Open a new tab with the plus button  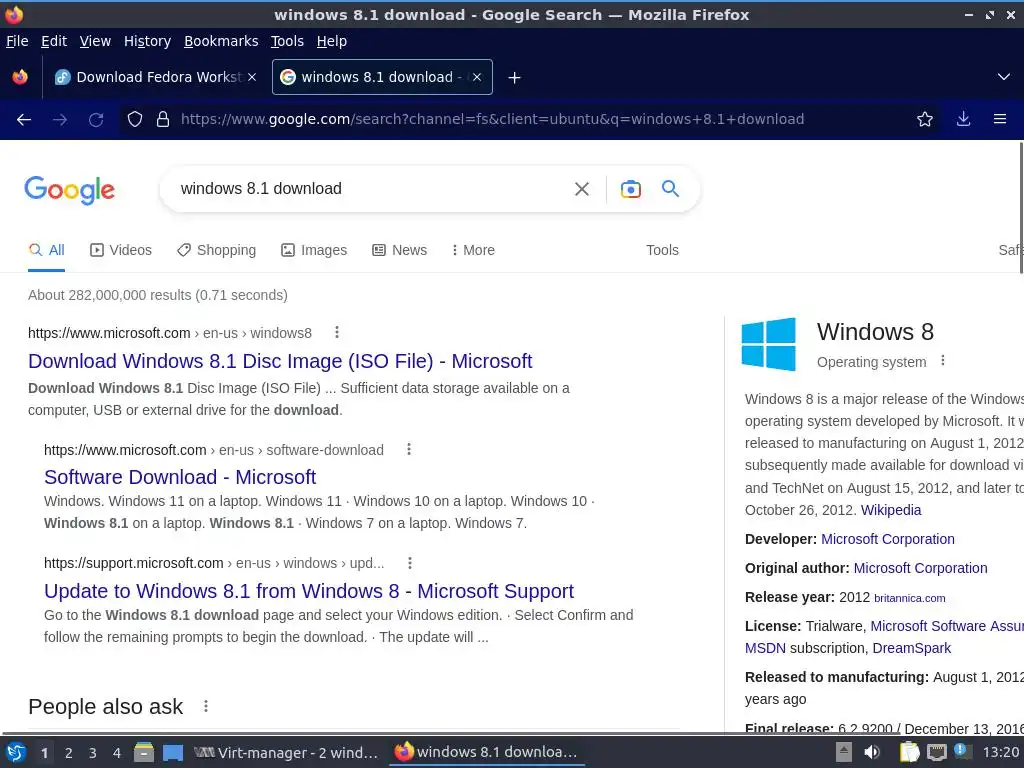[x=514, y=78]
